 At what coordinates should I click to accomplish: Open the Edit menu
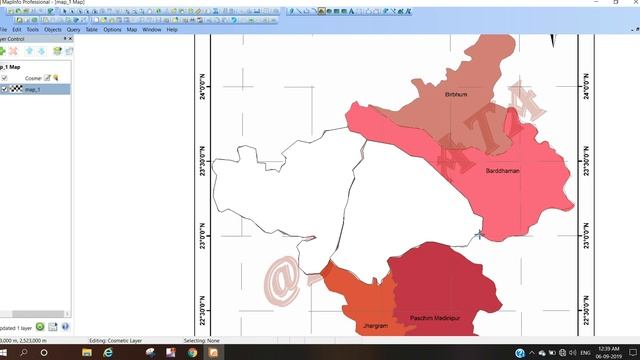coord(17,30)
